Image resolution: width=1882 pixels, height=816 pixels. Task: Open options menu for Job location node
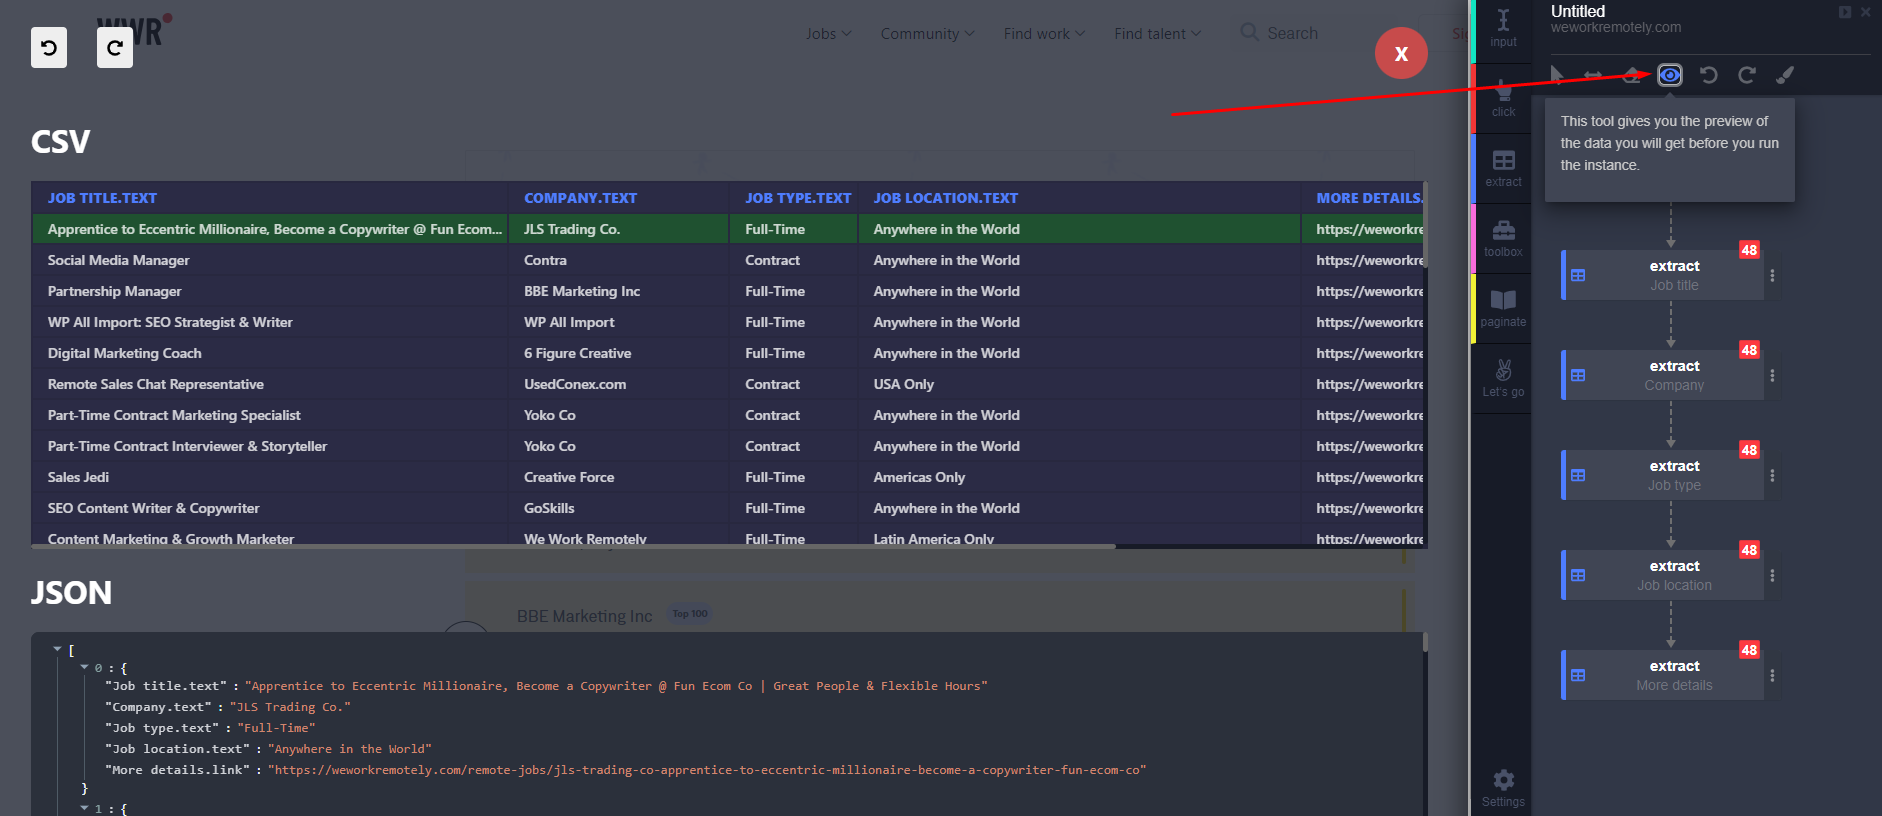tap(1772, 575)
